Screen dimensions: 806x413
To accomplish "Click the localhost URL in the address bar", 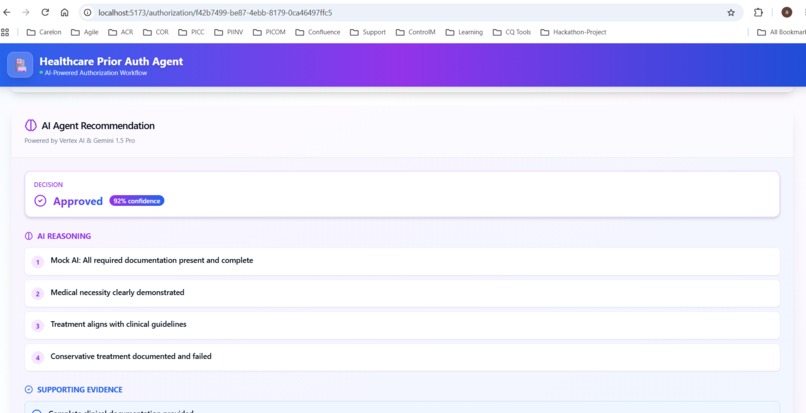I will click(215, 12).
